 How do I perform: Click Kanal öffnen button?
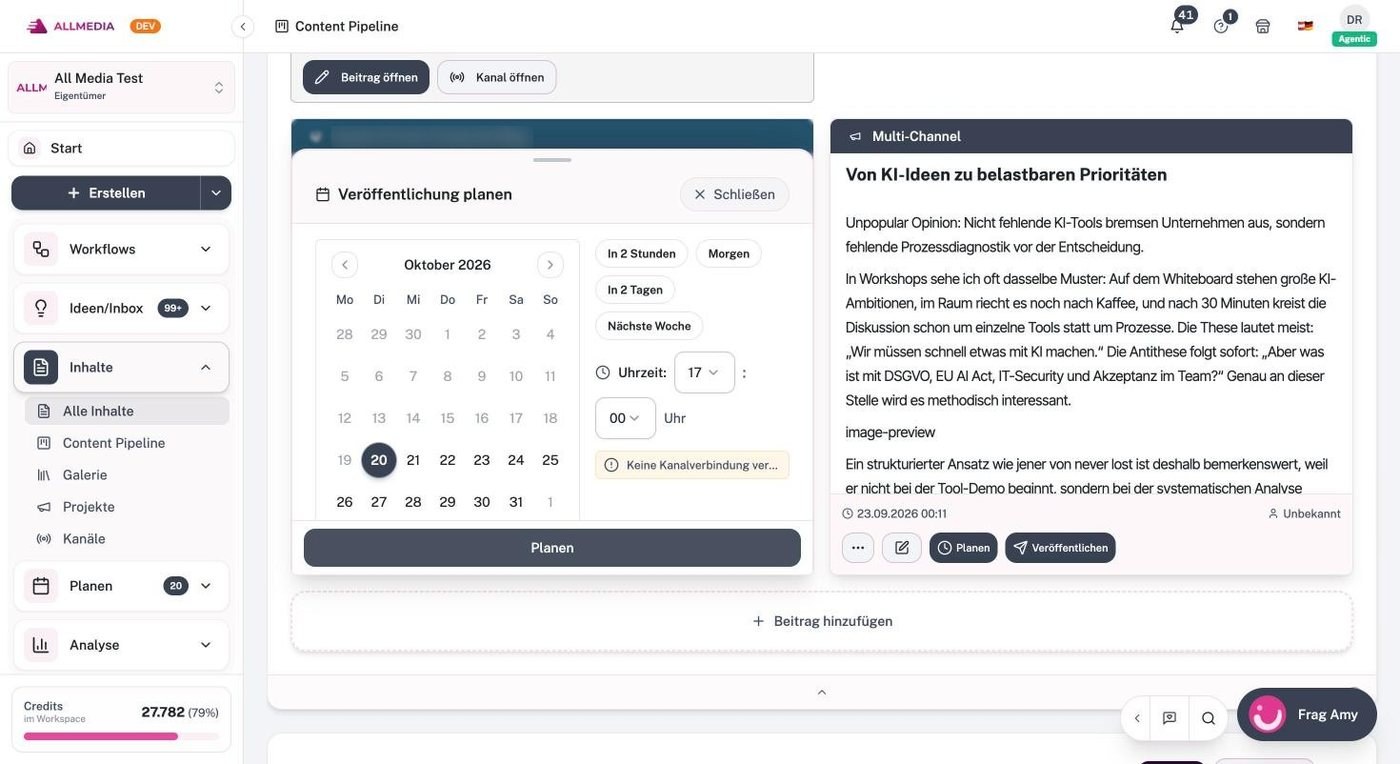tap(497, 77)
